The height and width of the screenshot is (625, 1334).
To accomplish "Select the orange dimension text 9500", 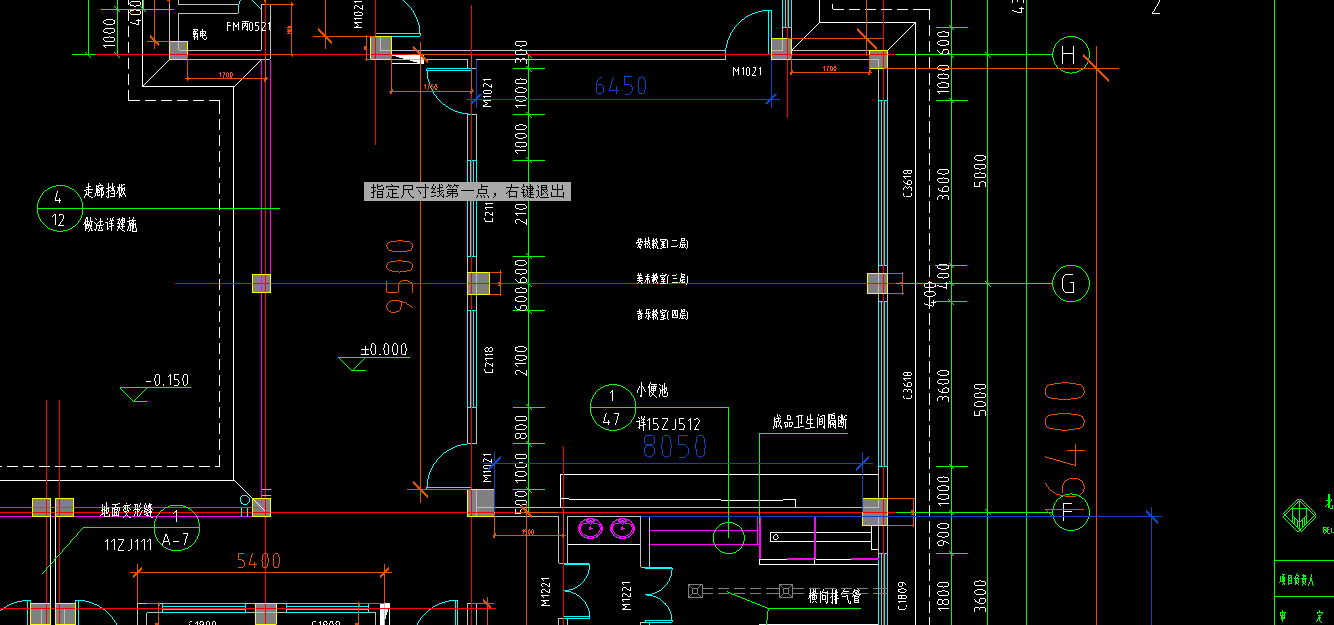I will 399,277.
